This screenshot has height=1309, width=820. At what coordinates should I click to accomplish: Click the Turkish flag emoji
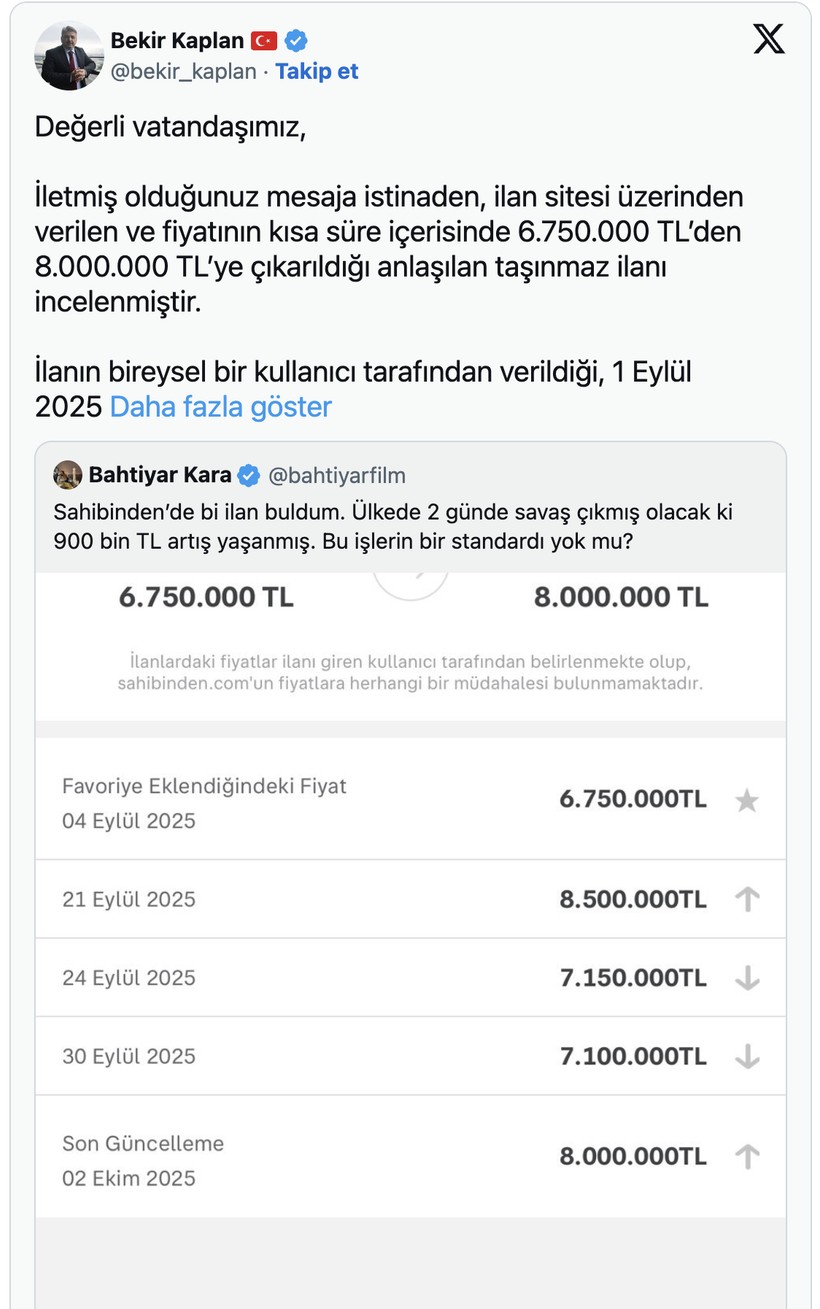pyautogui.click(x=264, y=41)
